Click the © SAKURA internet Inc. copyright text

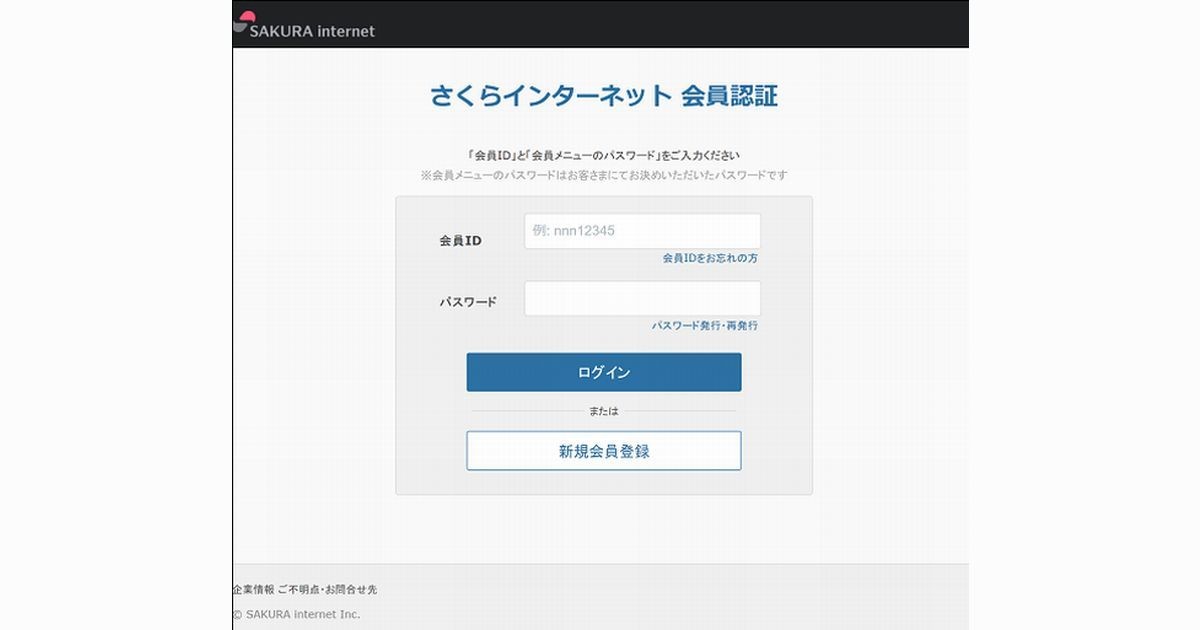[297, 614]
